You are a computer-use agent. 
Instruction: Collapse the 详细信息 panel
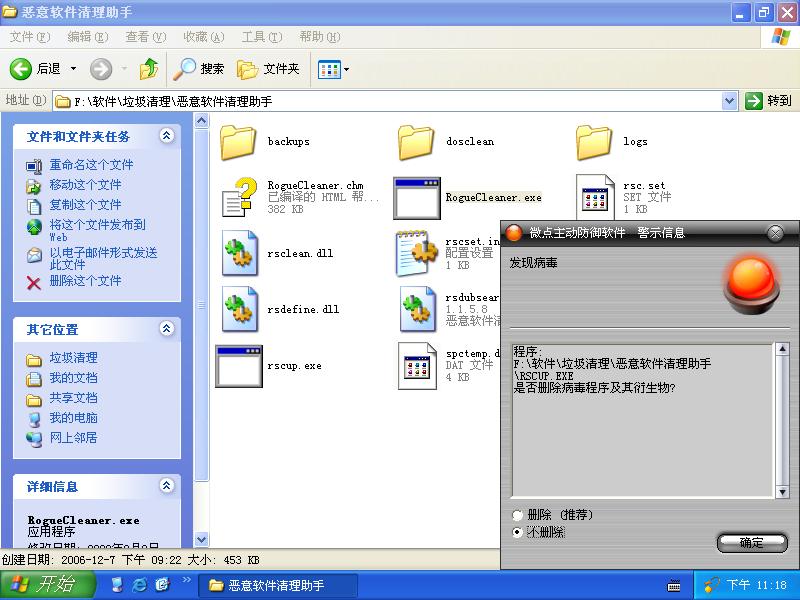166,486
